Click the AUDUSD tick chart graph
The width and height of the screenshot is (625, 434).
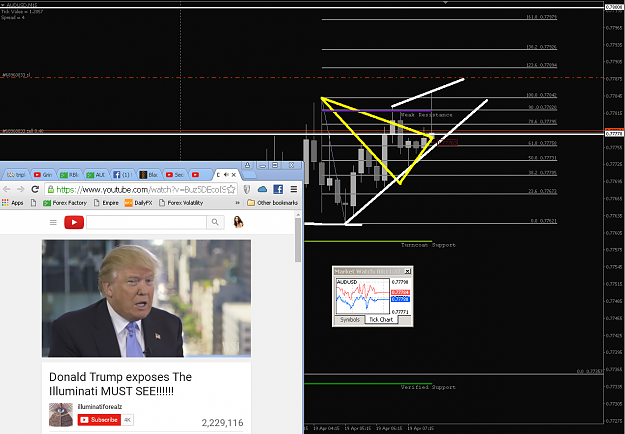362,296
